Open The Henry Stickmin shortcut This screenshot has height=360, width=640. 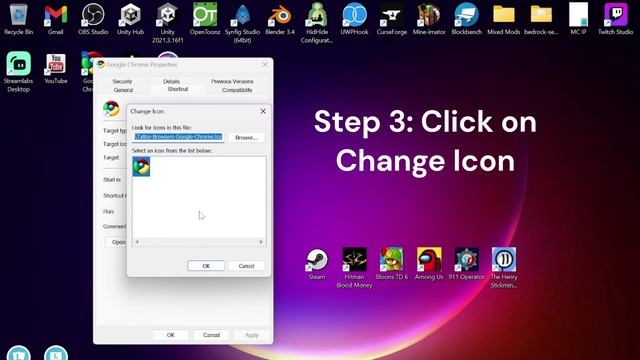click(x=504, y=268)
